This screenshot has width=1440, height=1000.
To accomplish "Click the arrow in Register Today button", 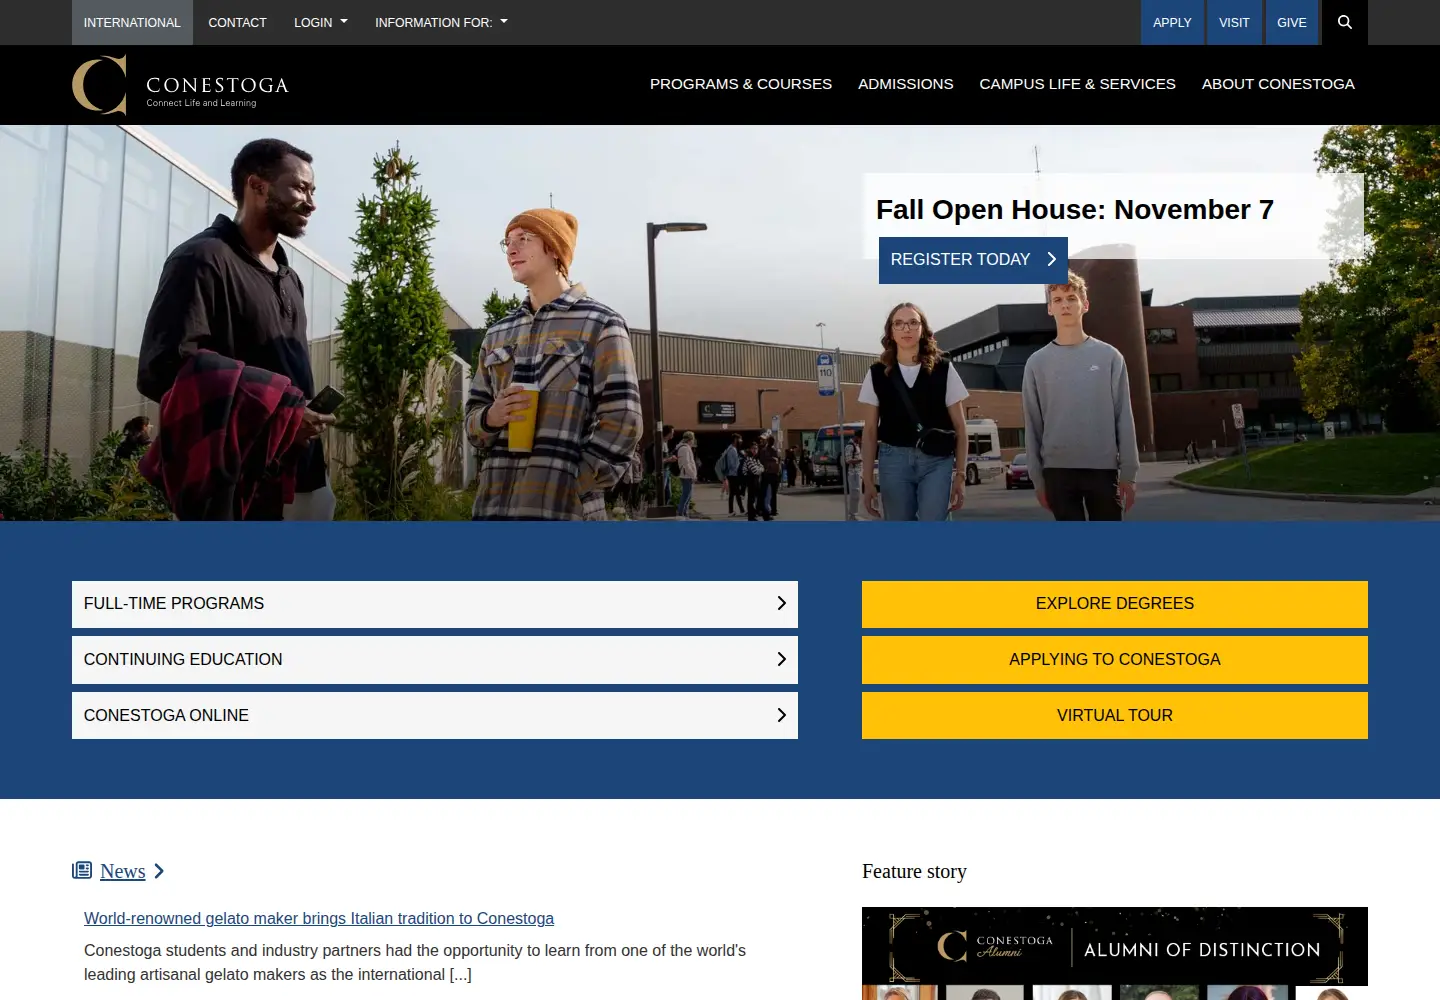I will coord(1051,259).
